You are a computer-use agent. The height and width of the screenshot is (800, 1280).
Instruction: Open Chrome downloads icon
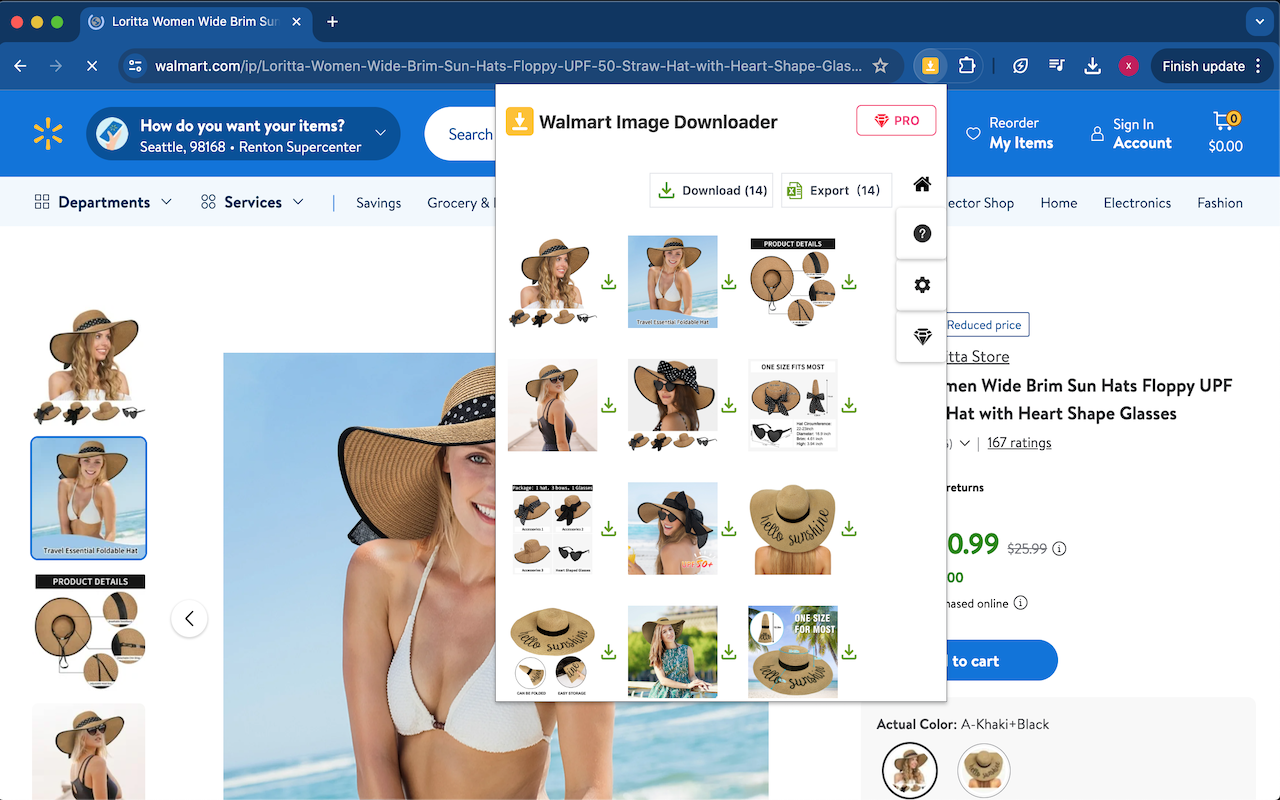(x=1093, y=66)
